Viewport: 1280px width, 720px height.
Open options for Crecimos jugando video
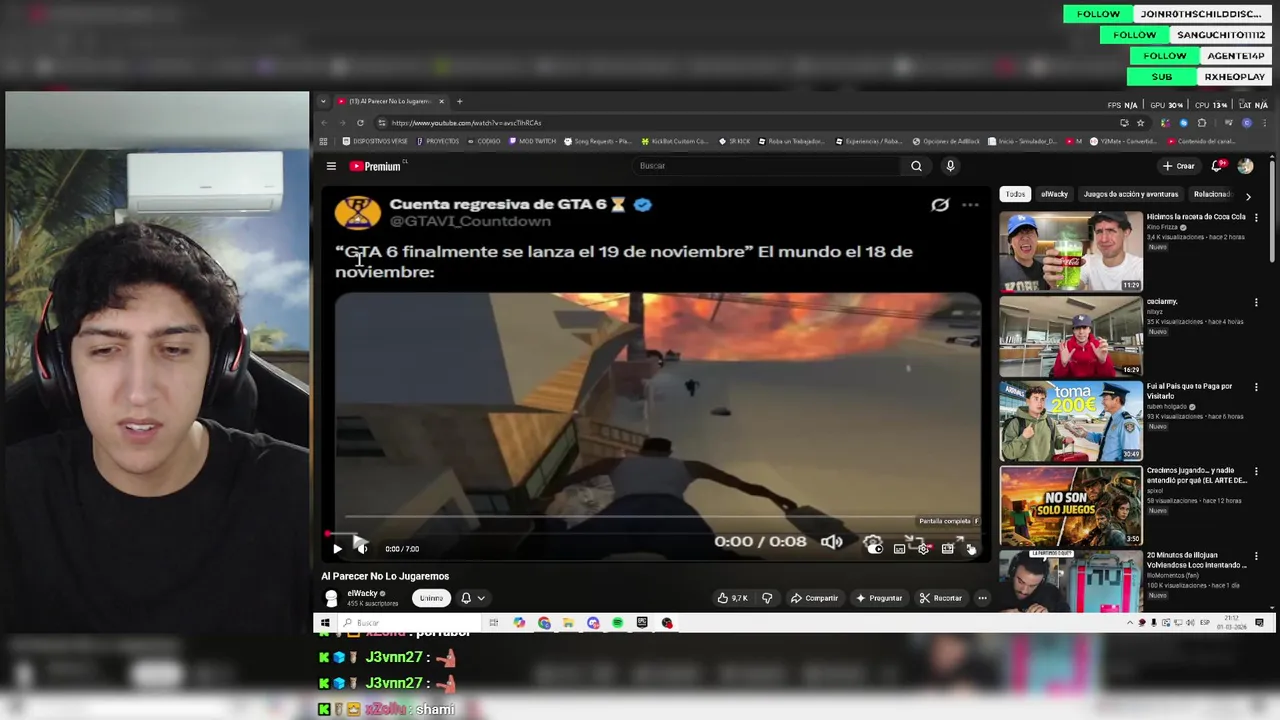[x=1257, y=471]
